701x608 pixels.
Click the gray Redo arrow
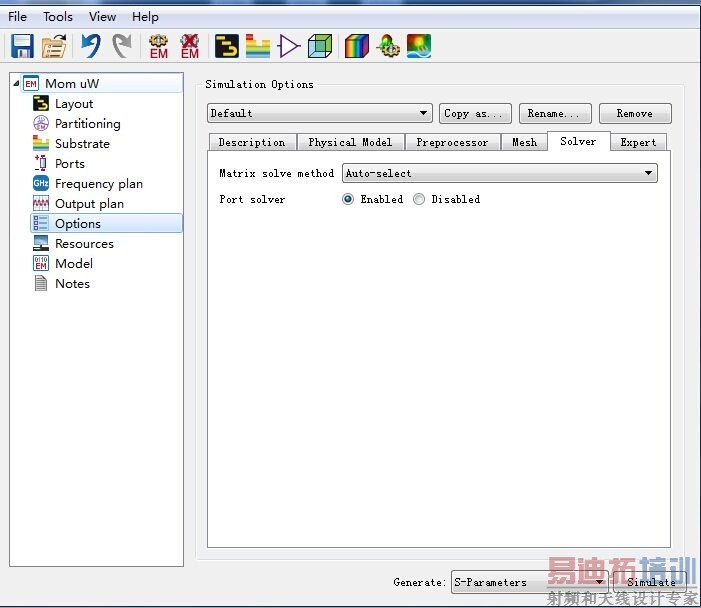[122, 46]
